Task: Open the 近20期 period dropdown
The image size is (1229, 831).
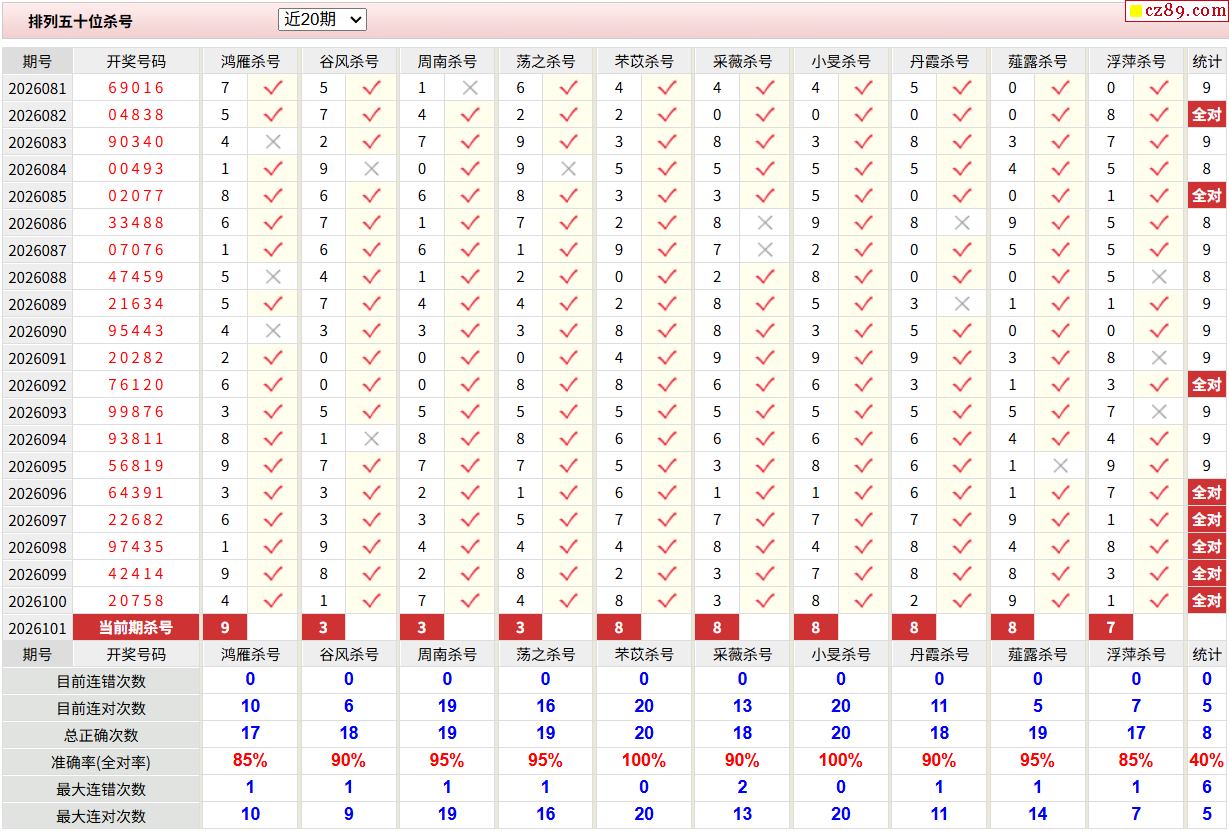Action: pos(322,19)
